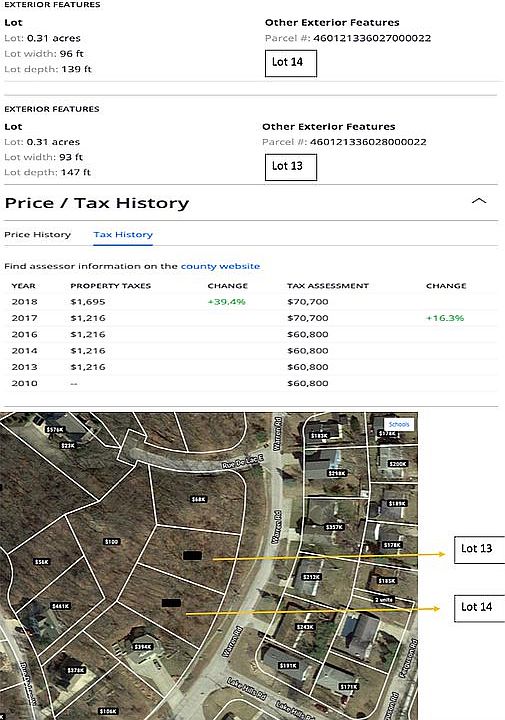Click the $56K lot price marker
The height and width of the screenshot is (720, 505).
pos(42,562)
